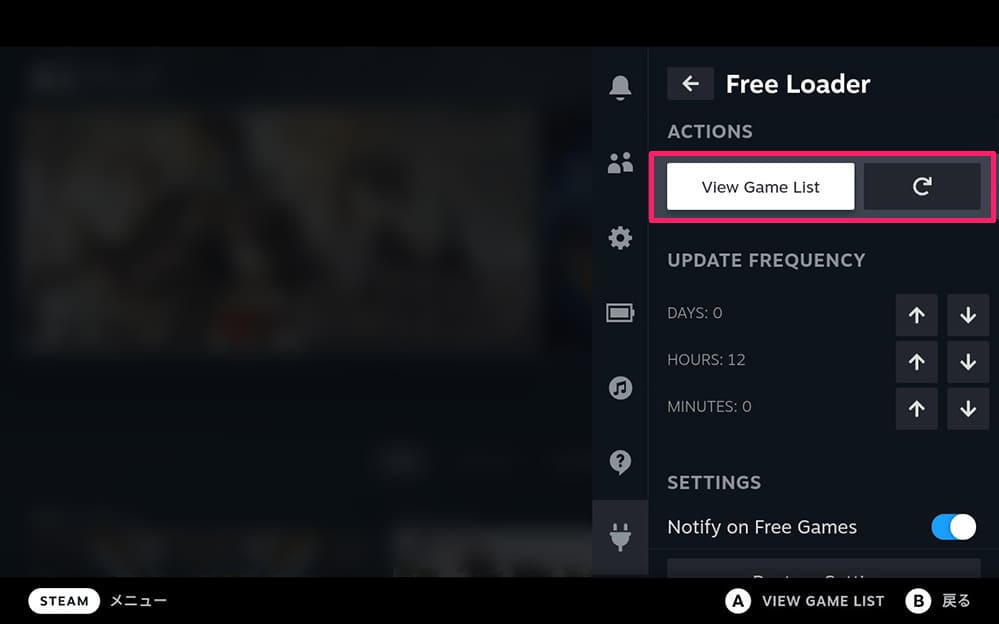This screenshot has height=624, width=999.
Task: Click the A View Game List prompt
Action: [805, 601]
